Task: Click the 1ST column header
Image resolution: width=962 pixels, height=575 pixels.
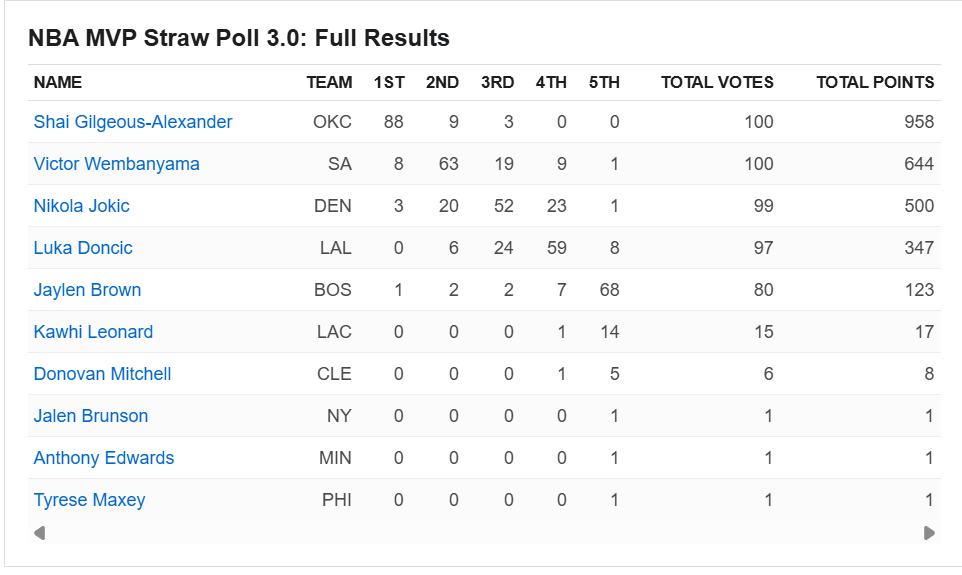Action: tap(389, 83)
